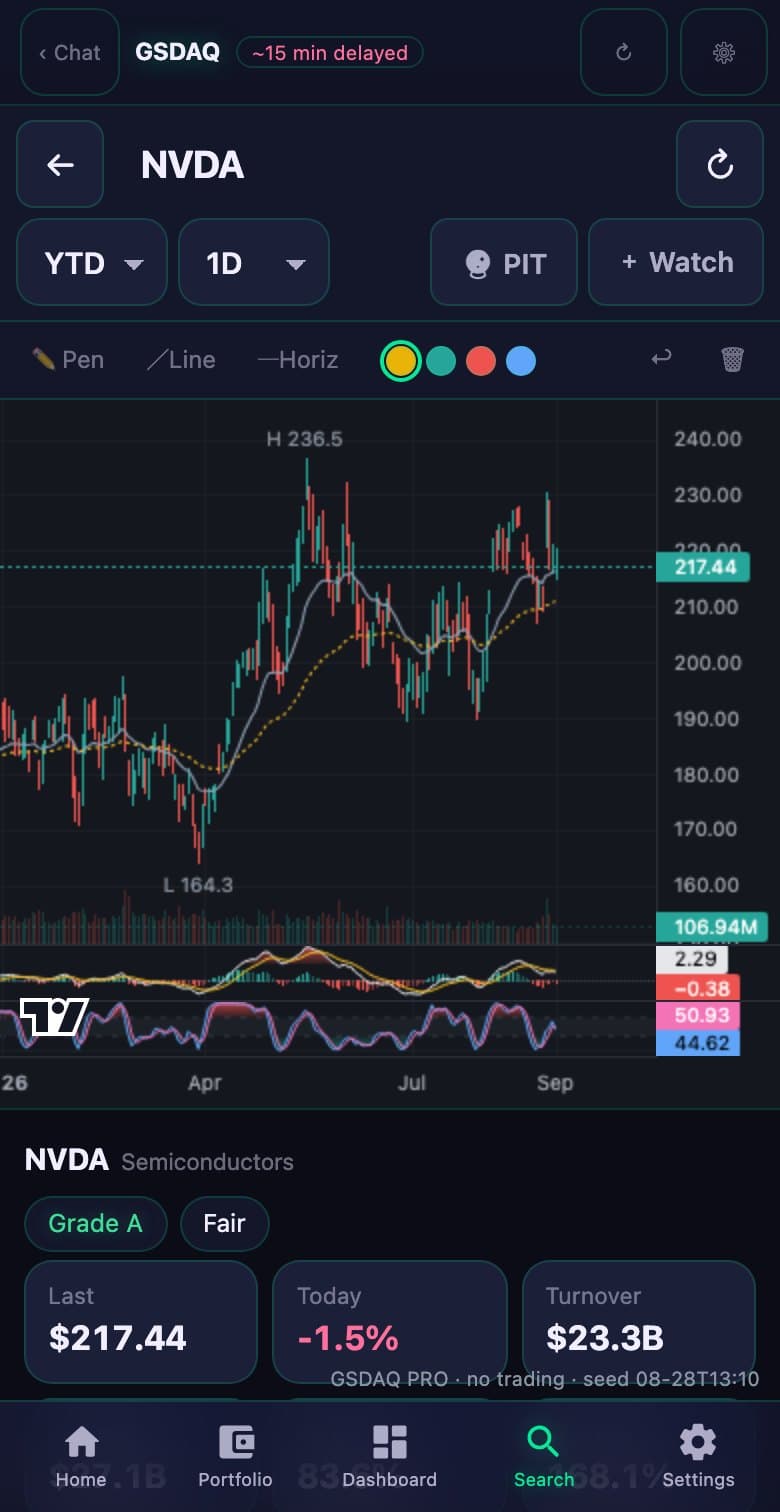
Task: Choose the teal drawing color
Action: [441, 361]
